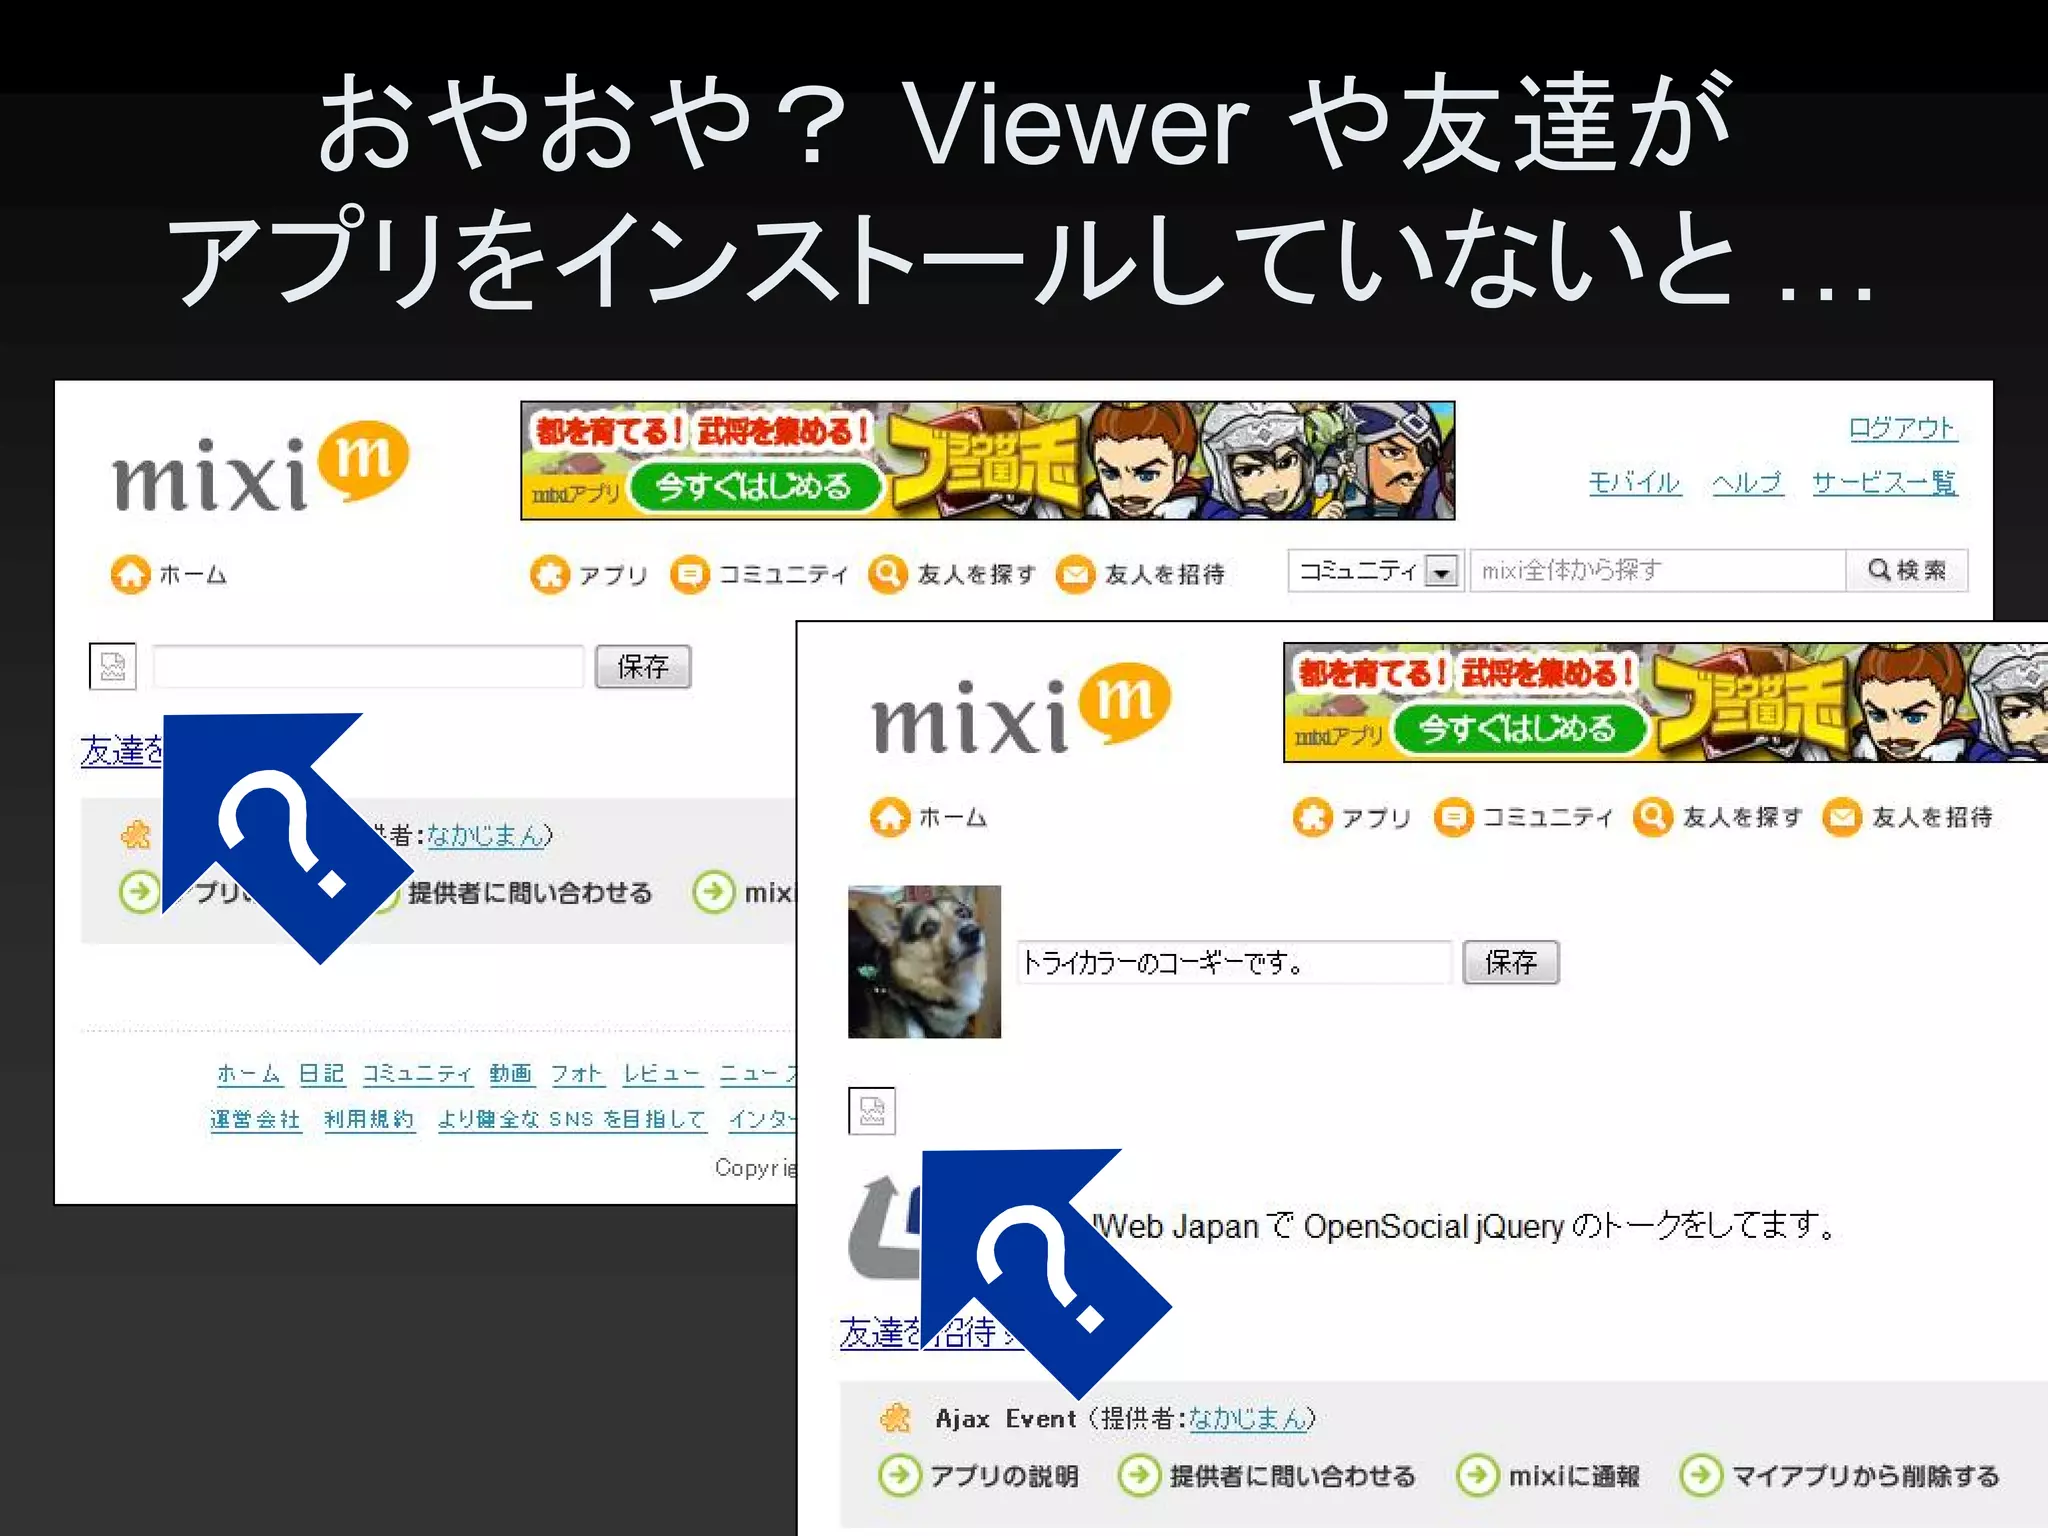Image resolution: width=2048 pixels, height=1536 pixels.
Task: Open the ヘルプ link
Action: click(1747, 483)
